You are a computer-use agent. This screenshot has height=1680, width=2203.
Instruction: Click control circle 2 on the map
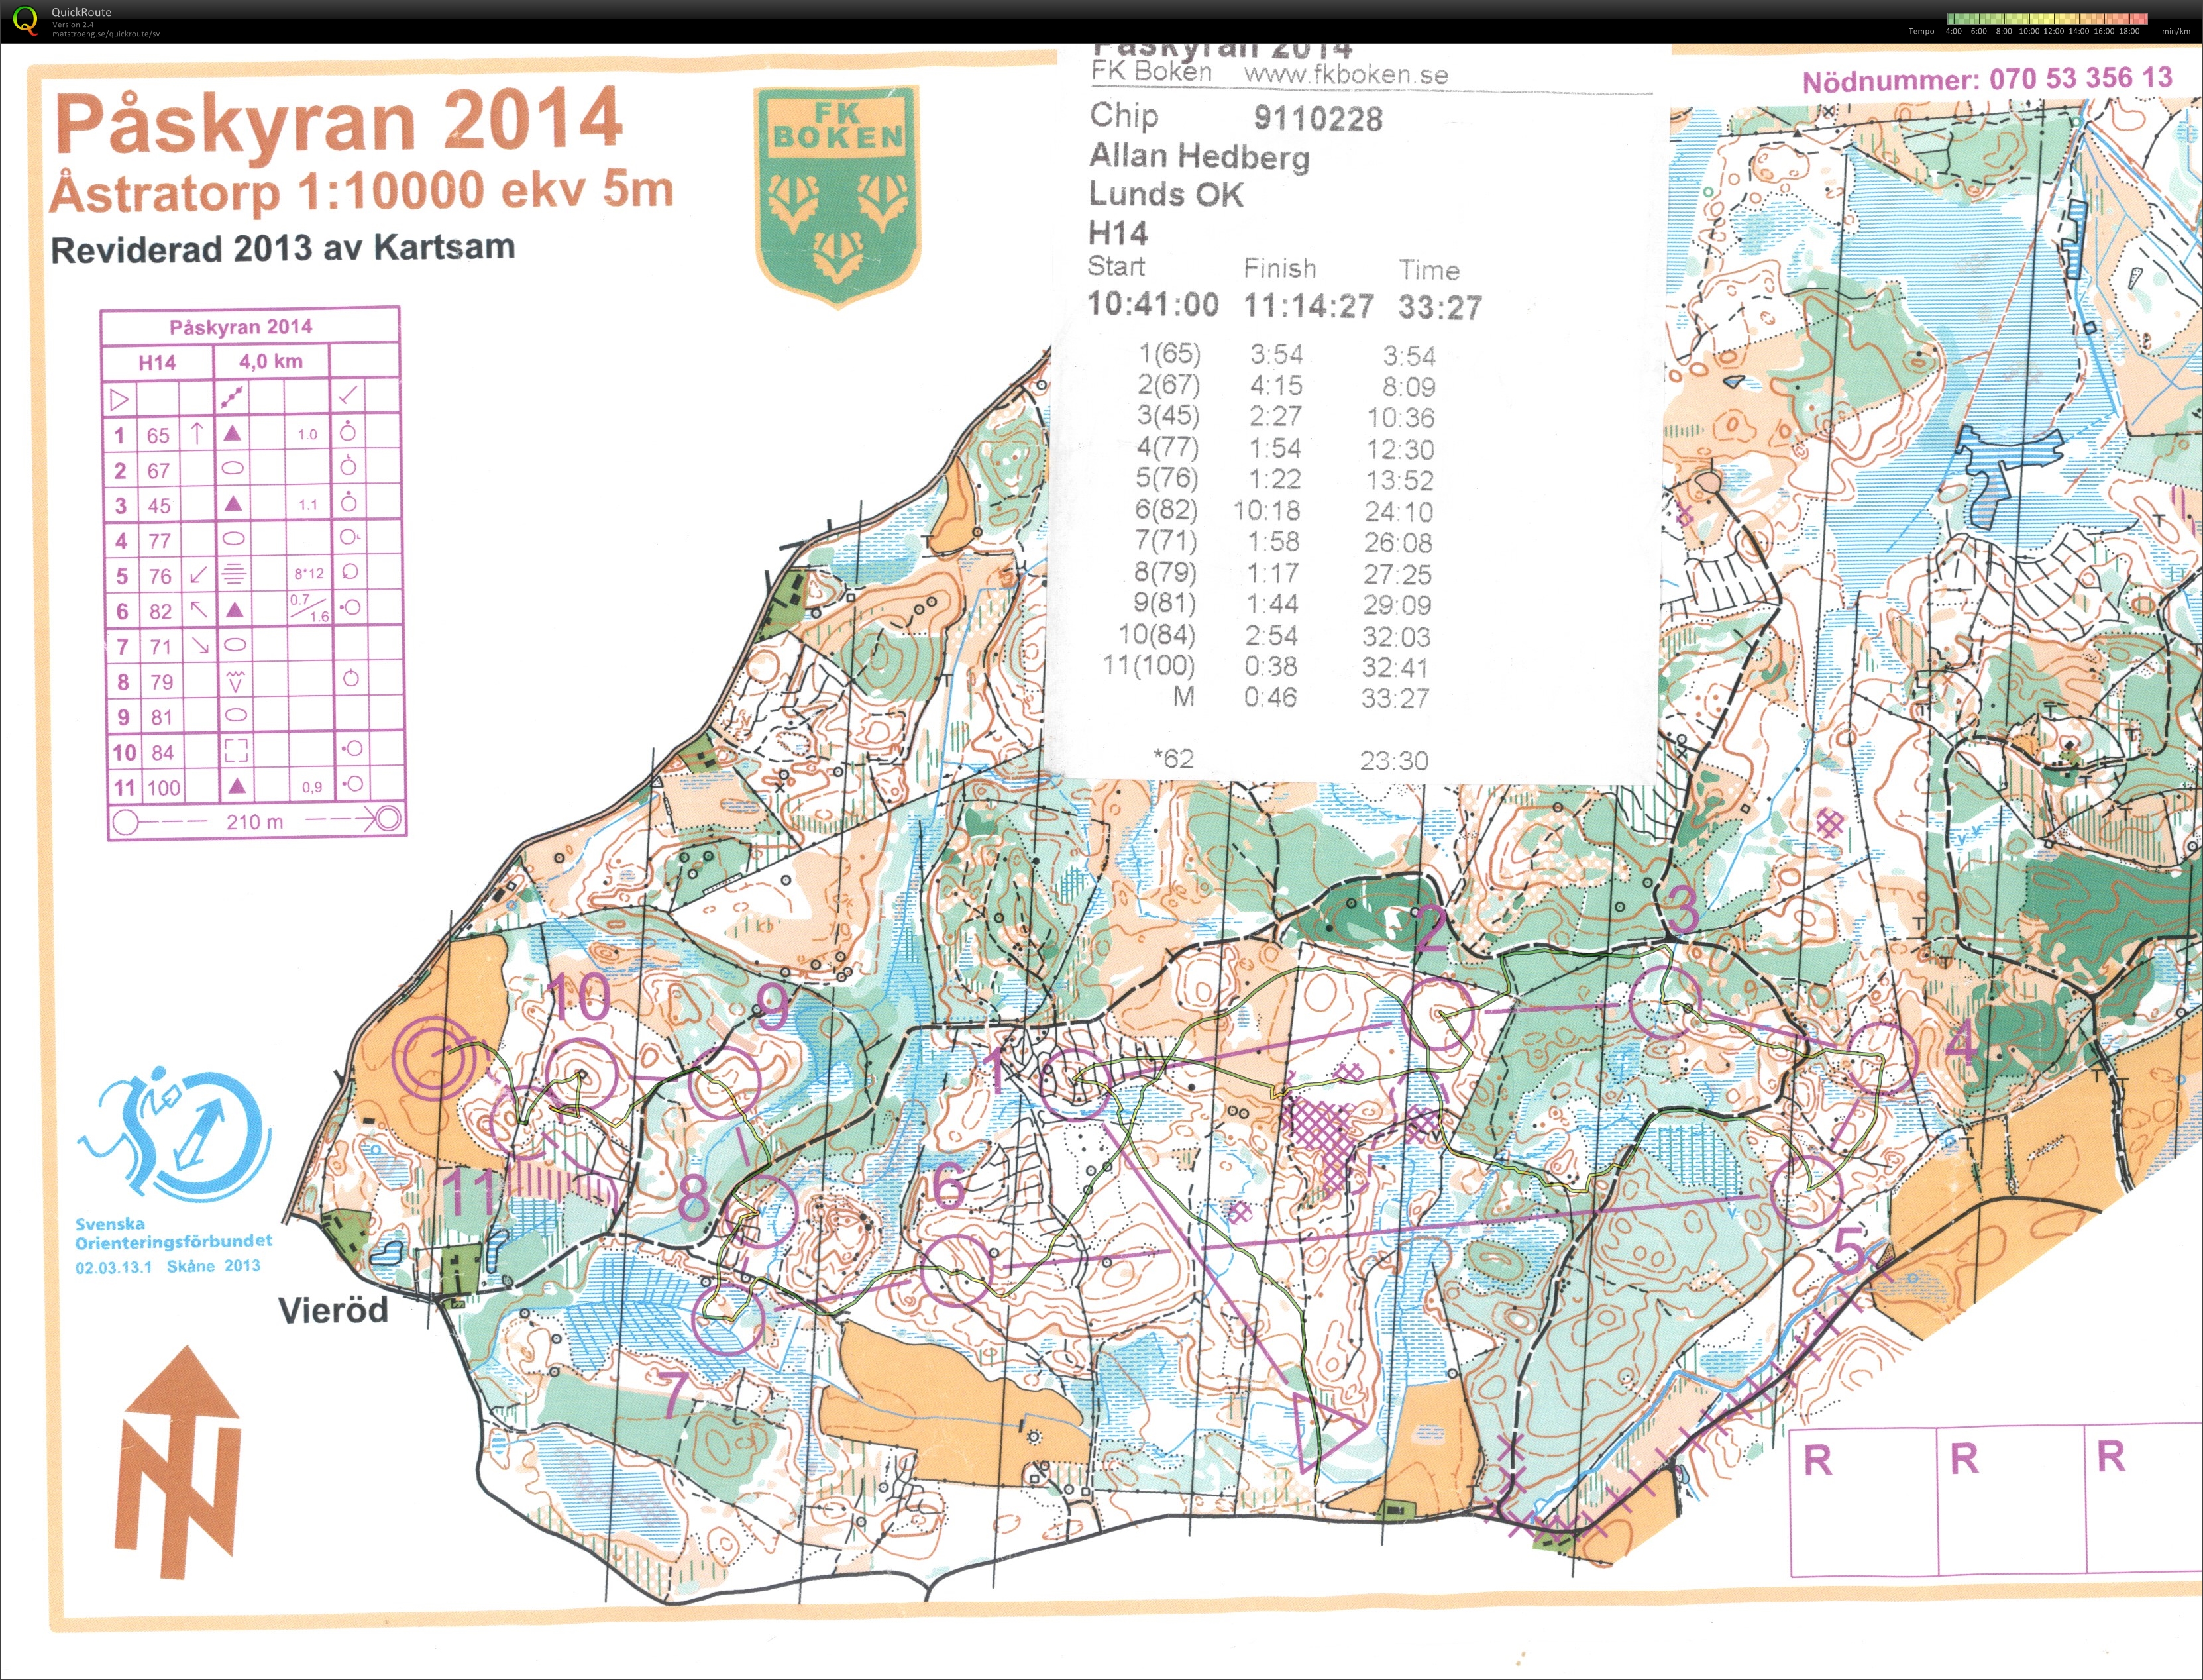click(x=1439, y=1014)
